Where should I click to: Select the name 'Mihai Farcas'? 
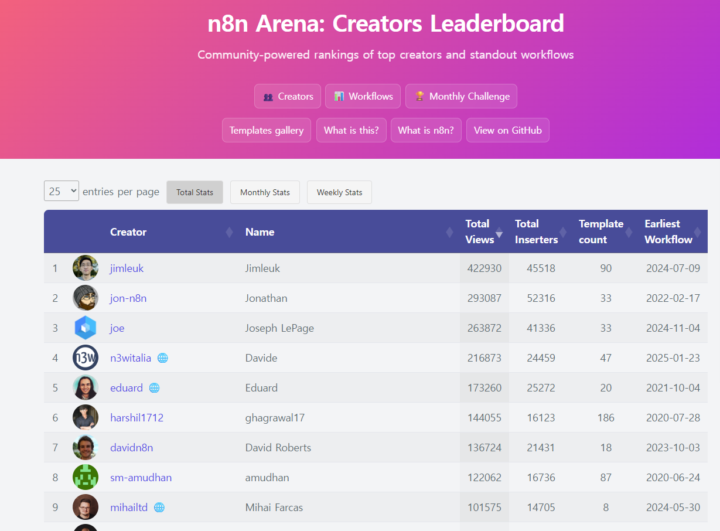(x=274, y=507)
